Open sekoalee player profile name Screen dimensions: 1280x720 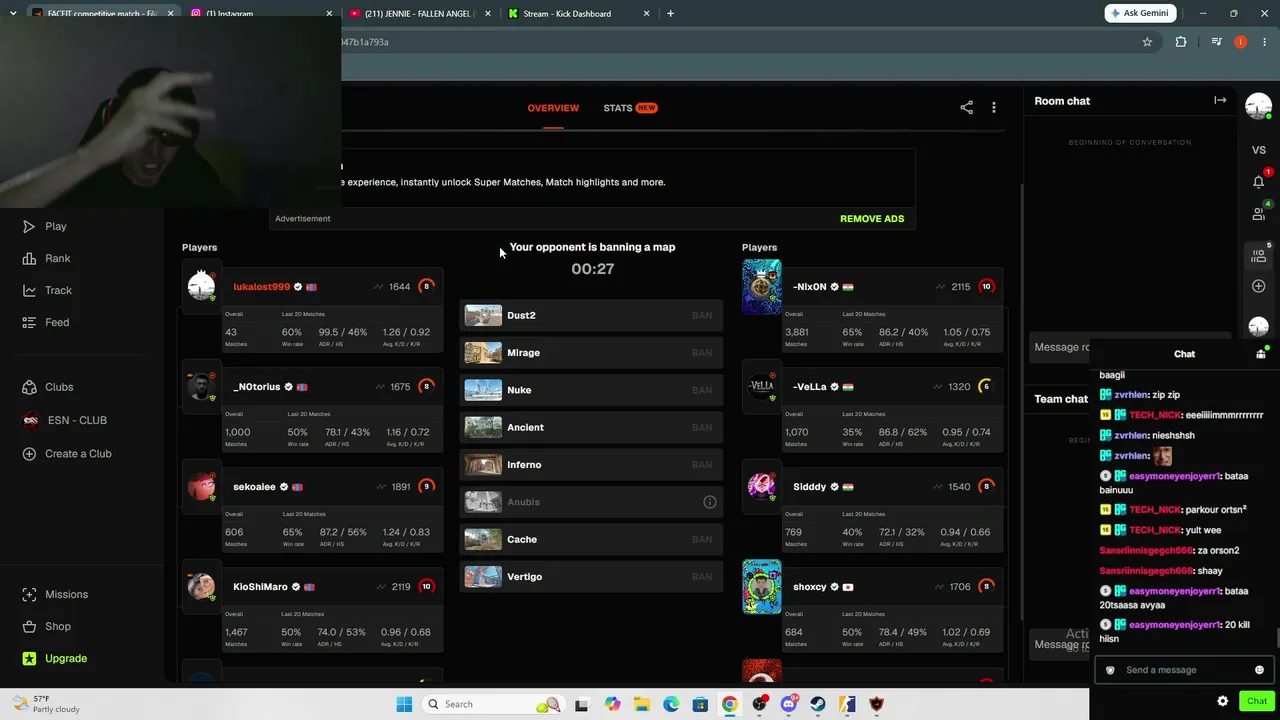pyautogui.click(x=254, y=487)
